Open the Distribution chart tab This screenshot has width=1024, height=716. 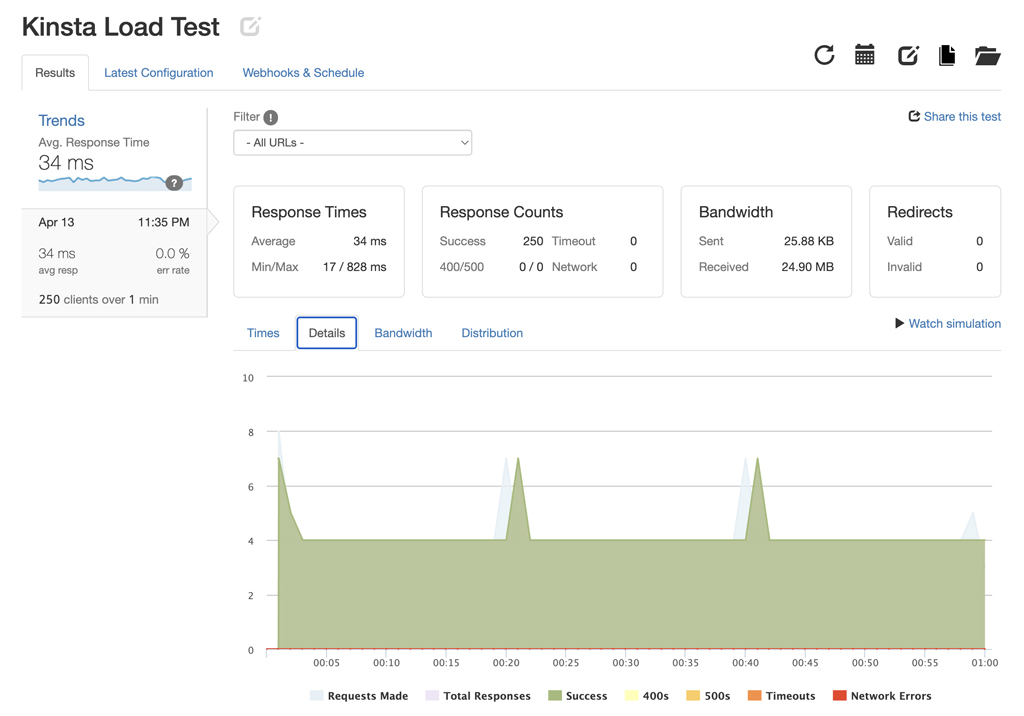point(492,332)
